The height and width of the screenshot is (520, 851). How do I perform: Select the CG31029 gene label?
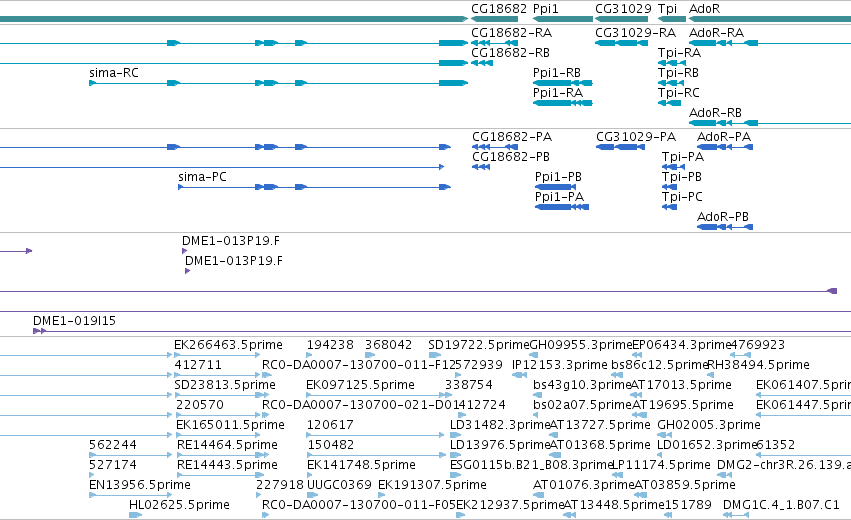coord(623,9)
